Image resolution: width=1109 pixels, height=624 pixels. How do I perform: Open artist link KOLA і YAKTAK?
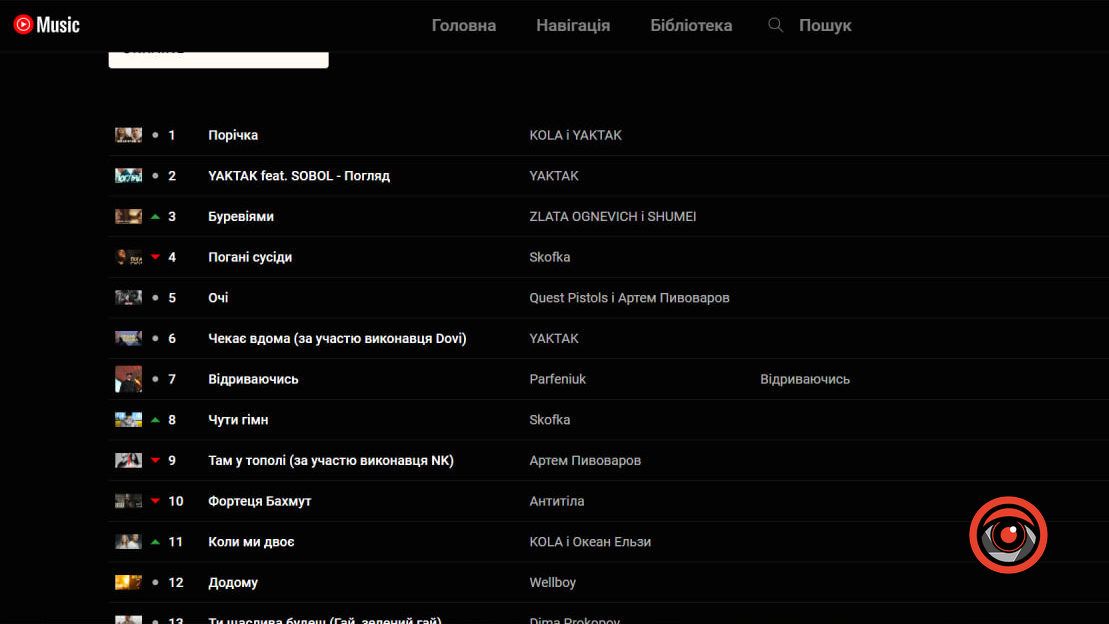click(575, 135)
